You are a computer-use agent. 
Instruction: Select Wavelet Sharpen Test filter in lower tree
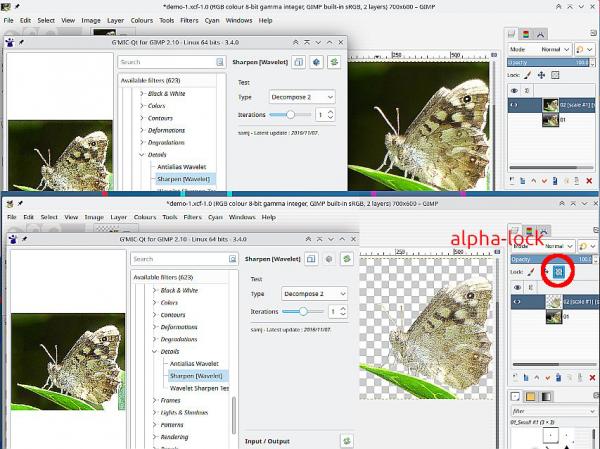(199, 388)
